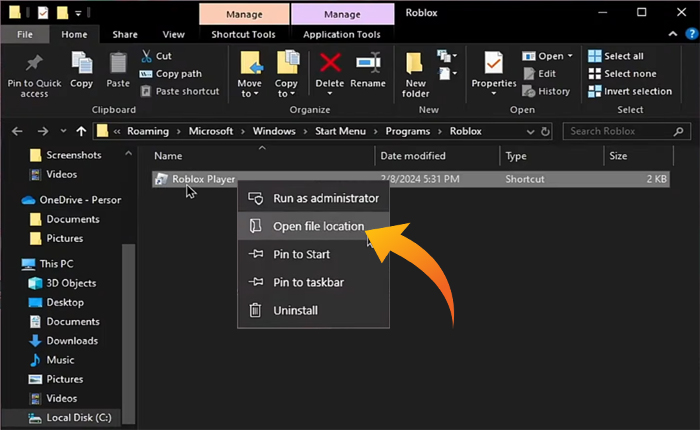This screenshot has width=700, height=430.
Task: Click Edit in the ribbon
Action: tap(540, 74)
